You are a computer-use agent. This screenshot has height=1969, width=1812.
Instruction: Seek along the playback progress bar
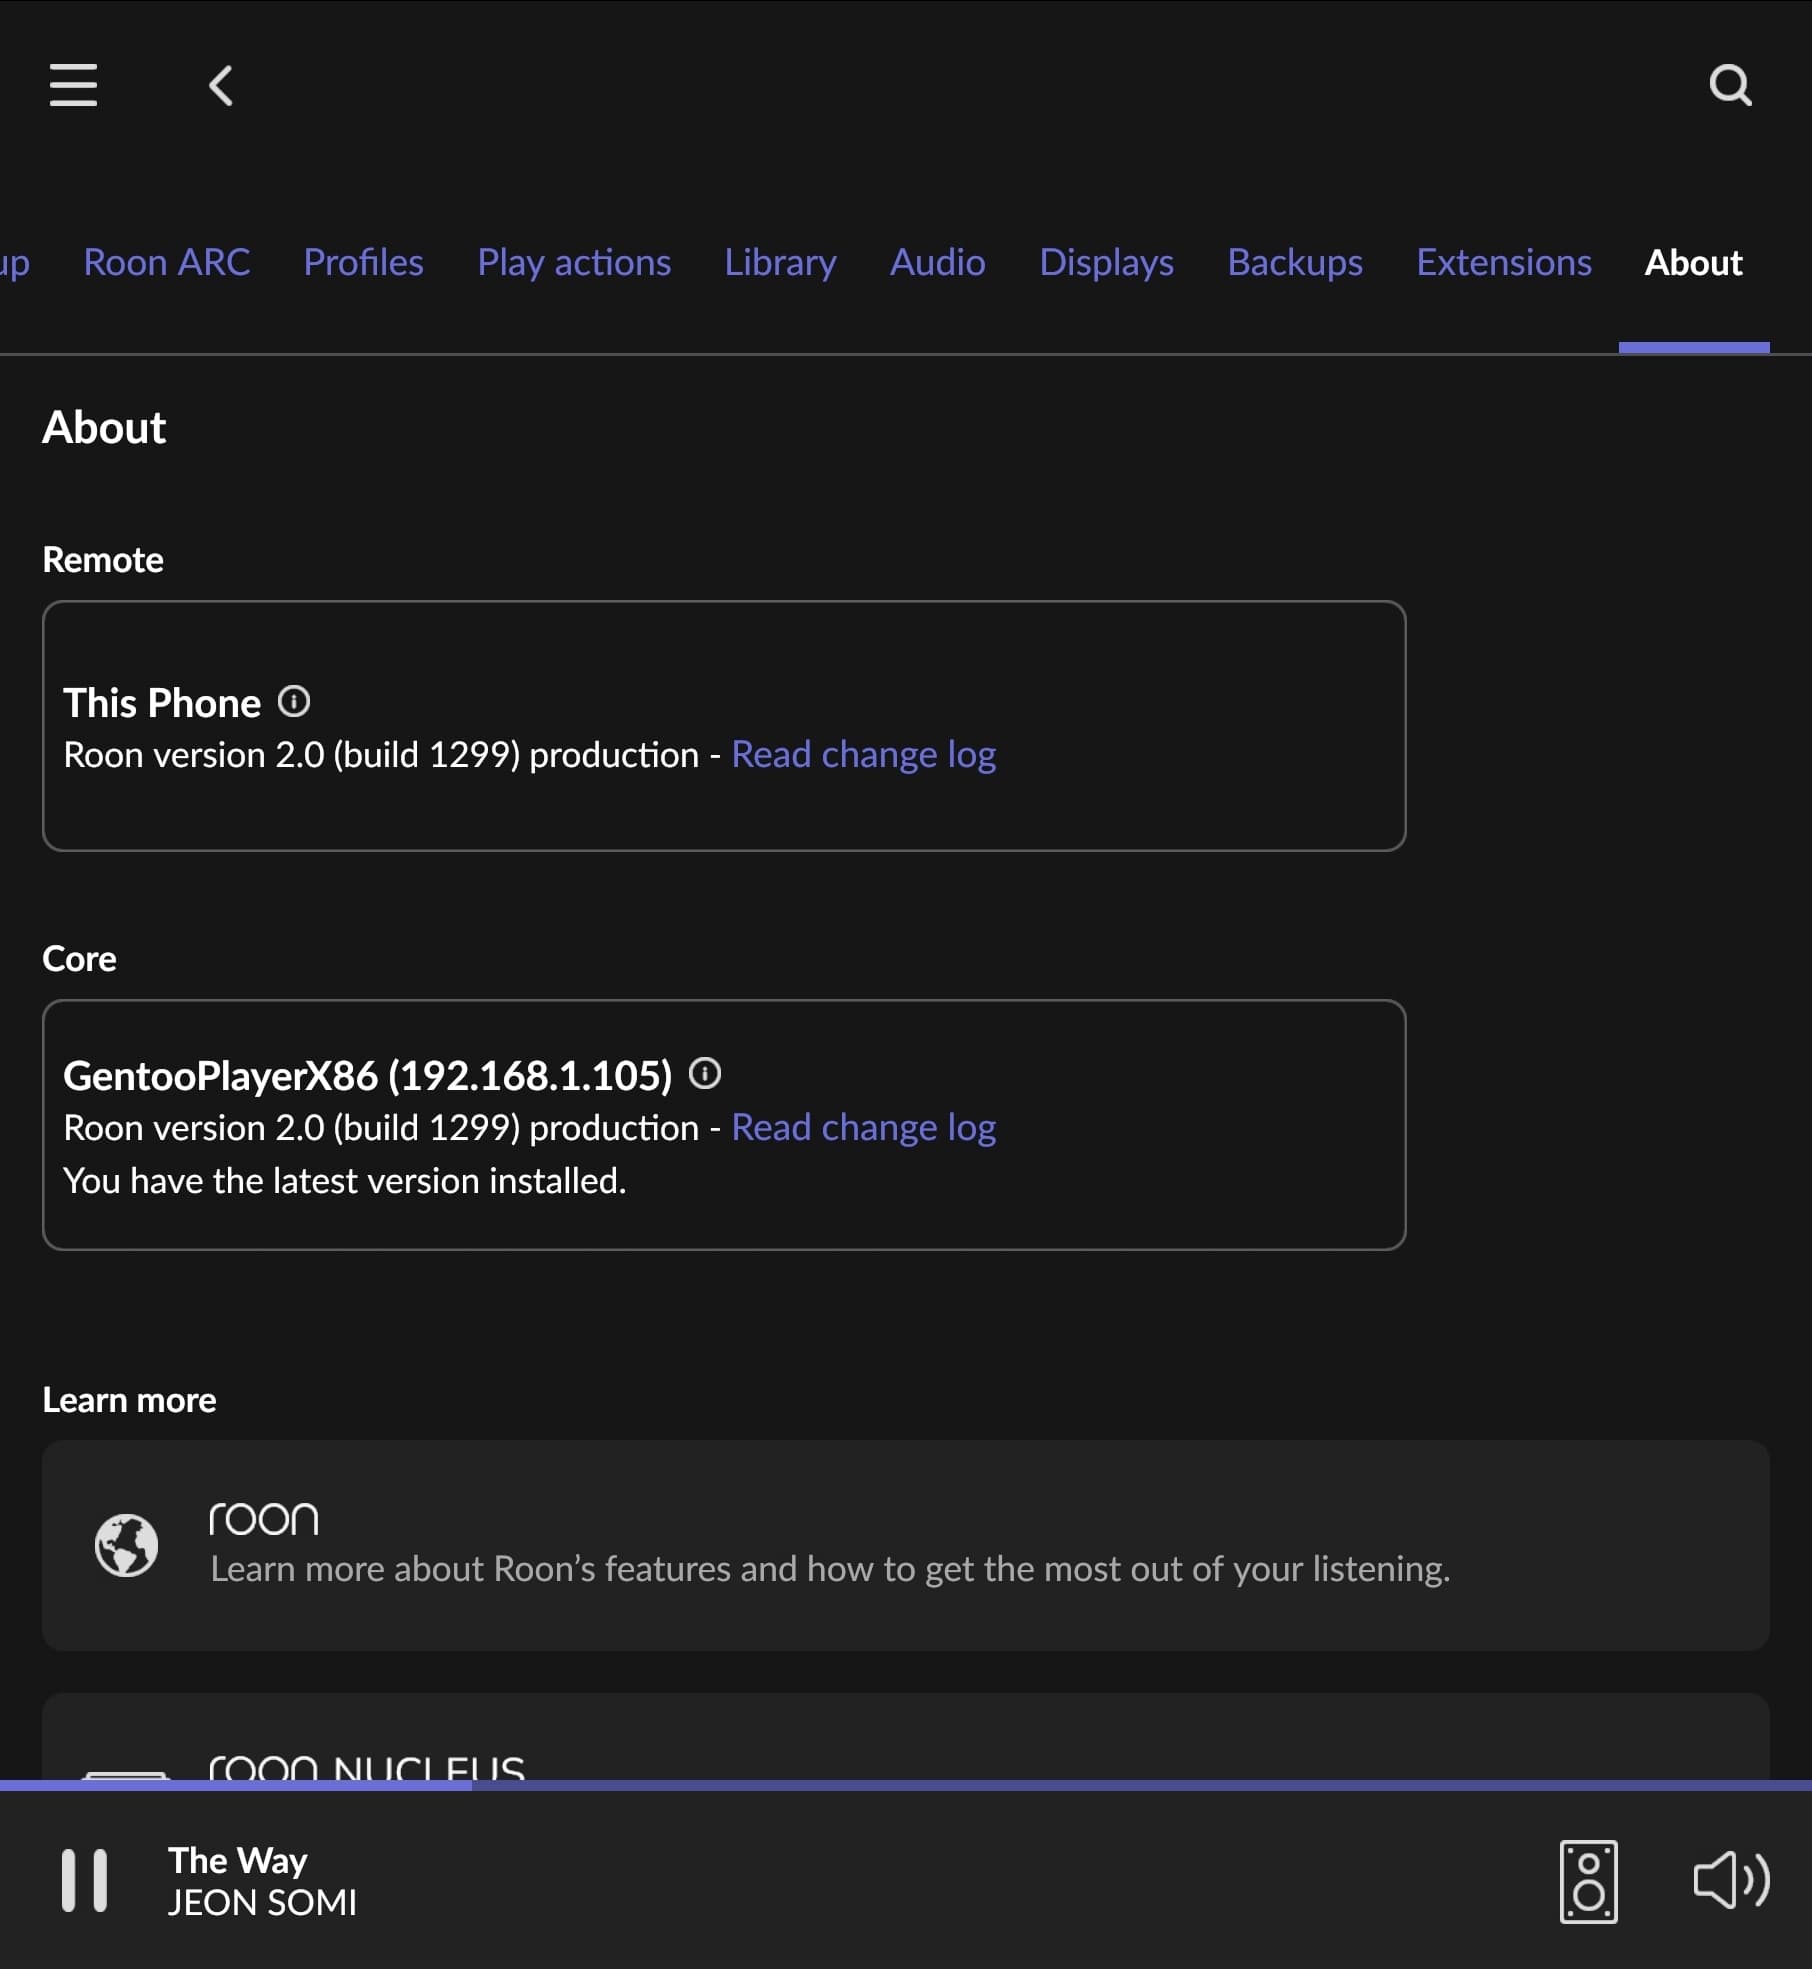coord(905,1785)
